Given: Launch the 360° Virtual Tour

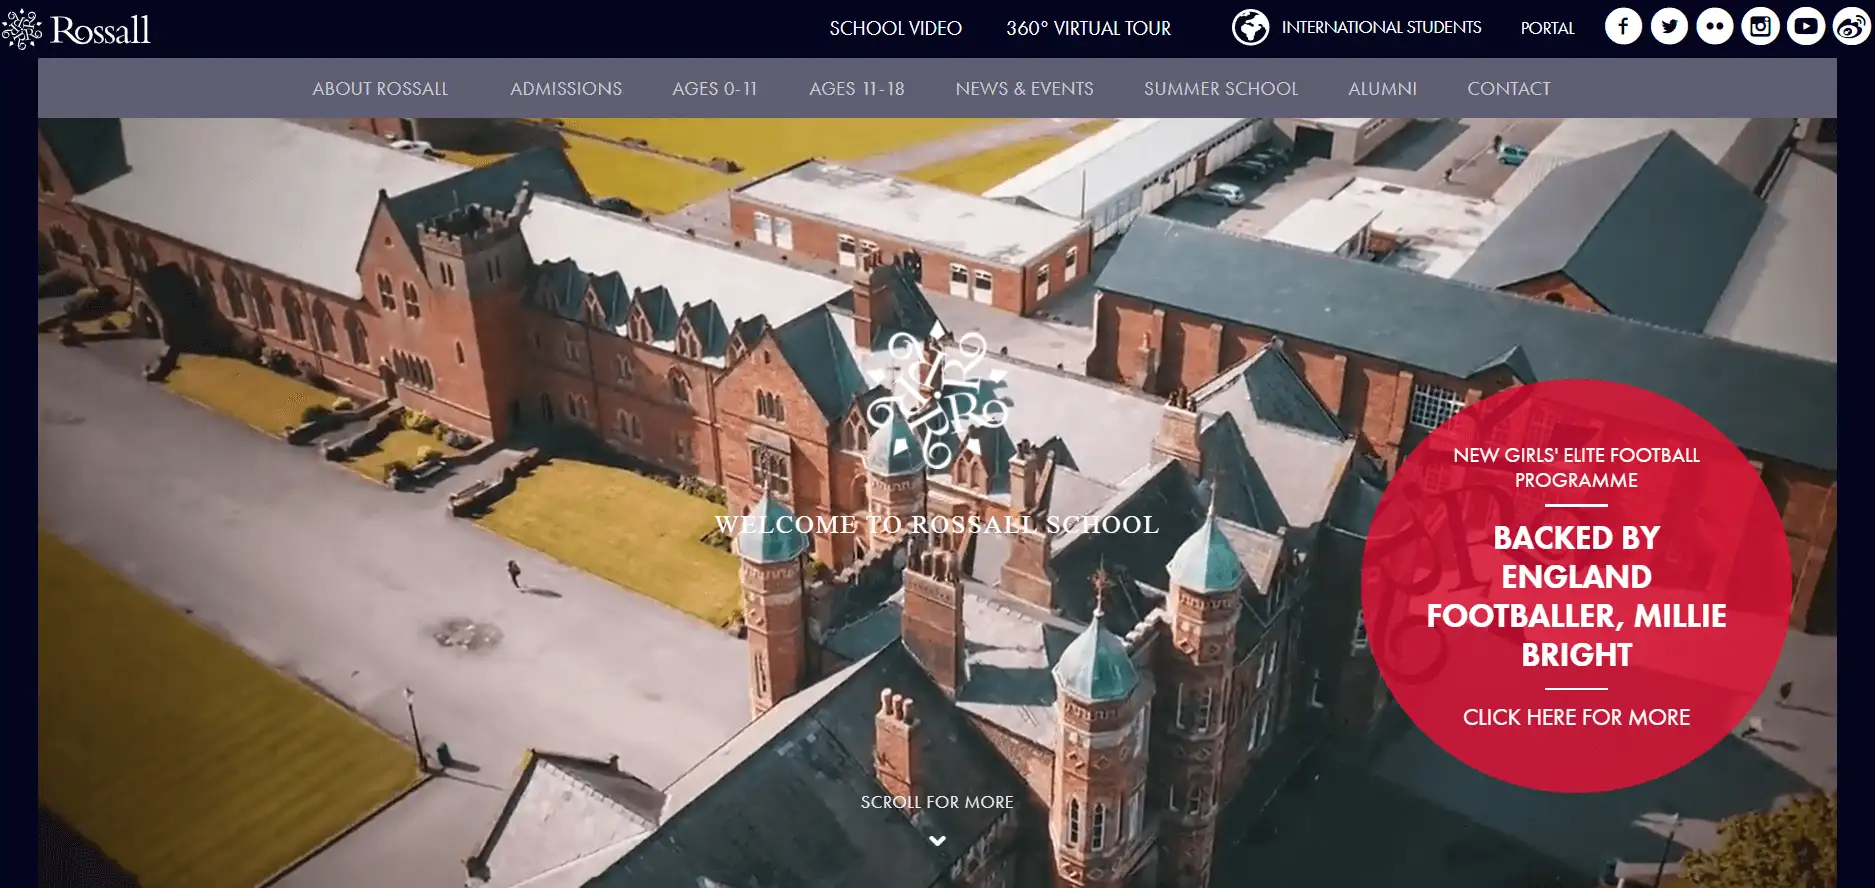Looking at the screenshot, I should tap(1088, 28).
